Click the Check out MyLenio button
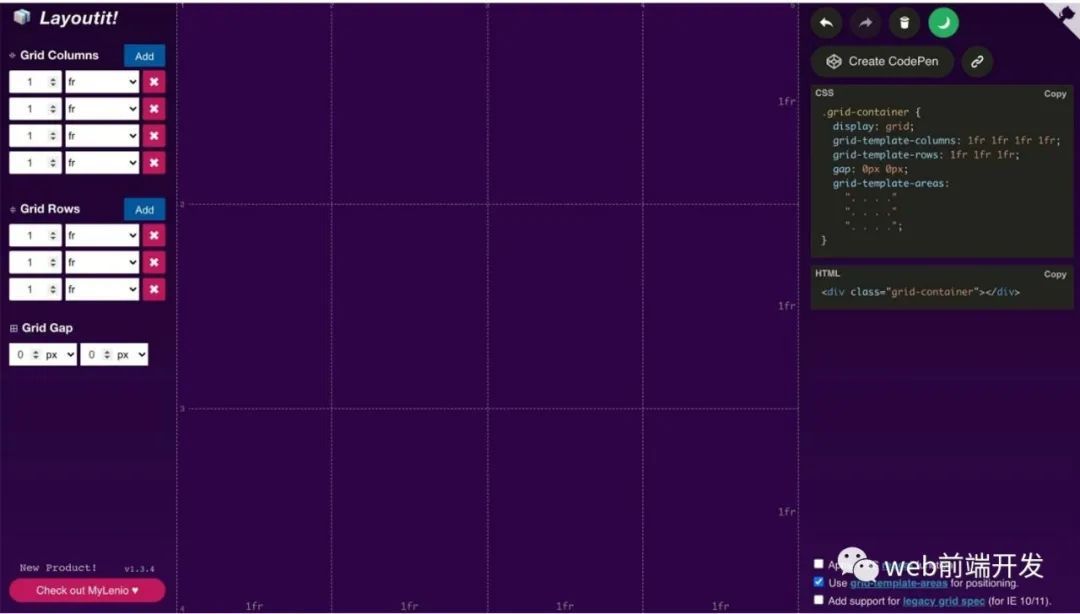Screen dimensions: 1080x614 coord(87,590)
